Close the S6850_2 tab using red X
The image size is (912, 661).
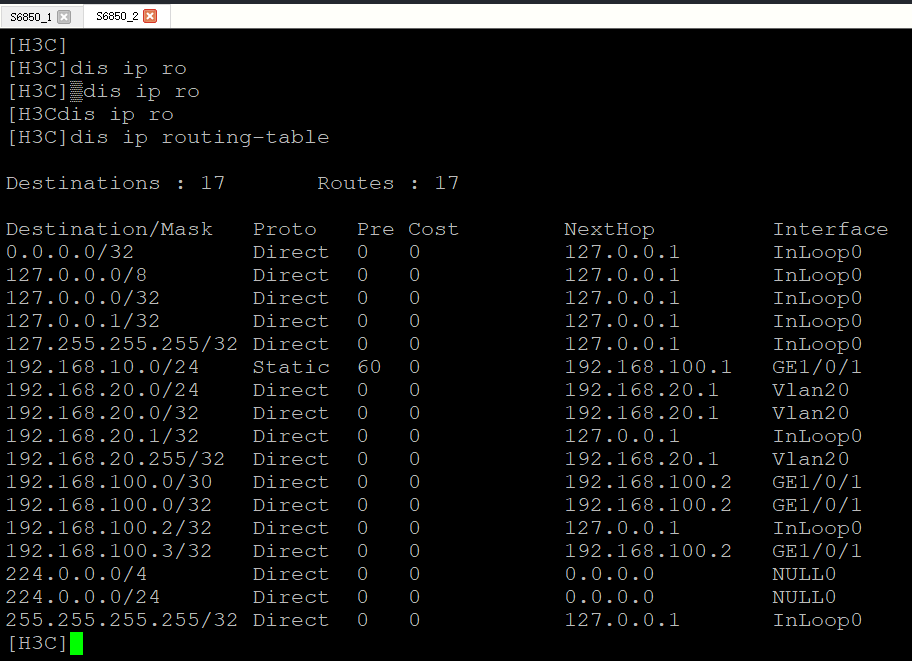click(x=150, y=16)
